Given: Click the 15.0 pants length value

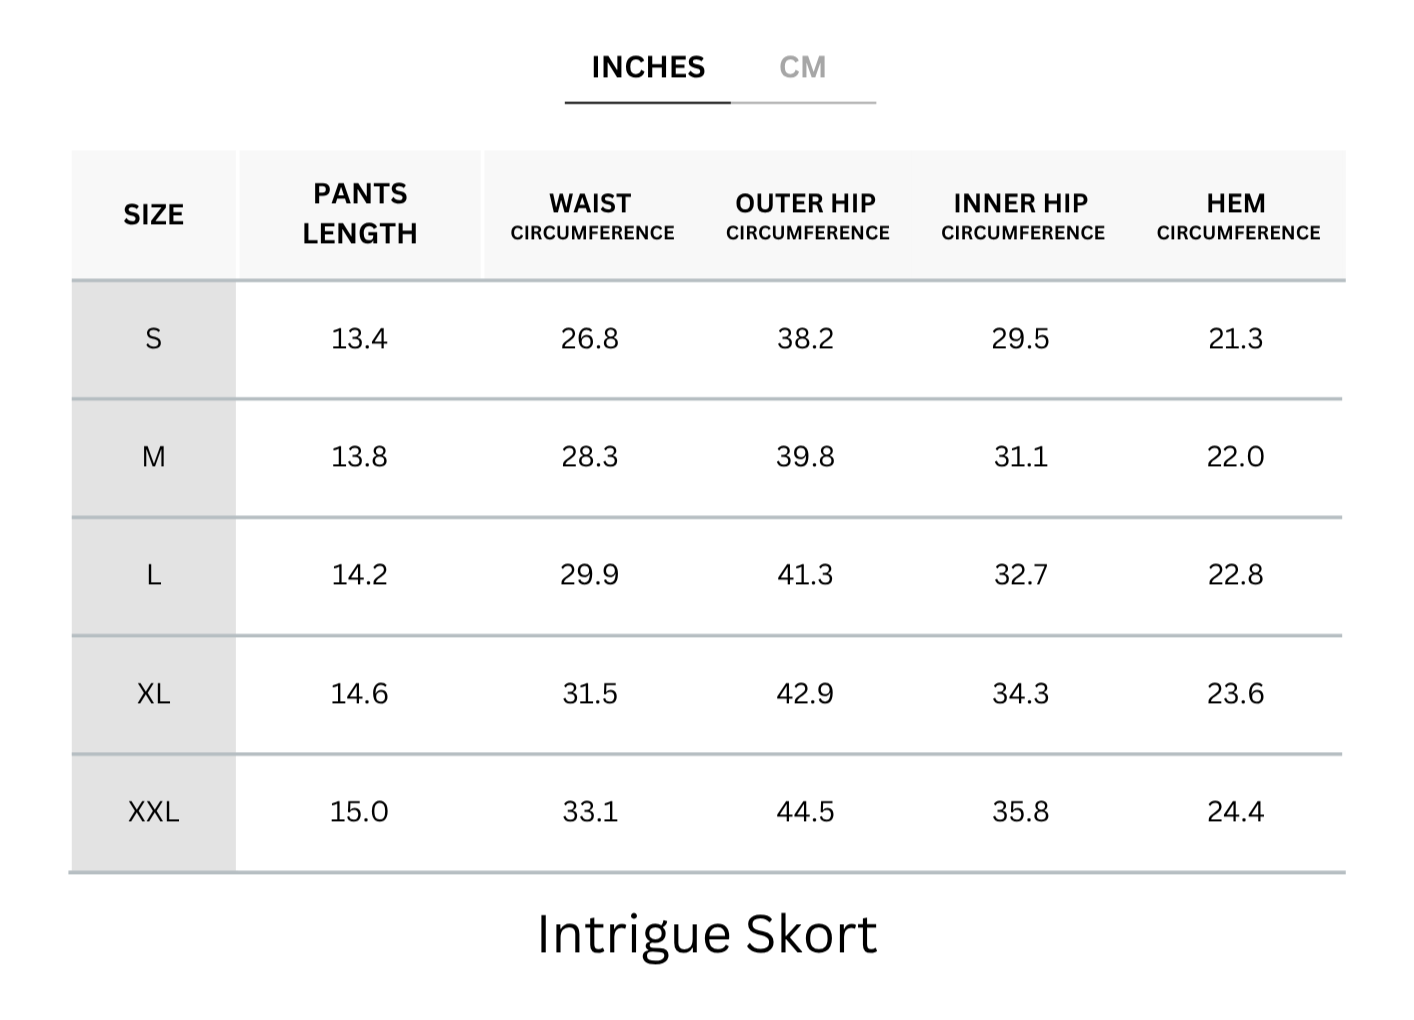Looking at the screenshot, I should click(x=359, y=812).
